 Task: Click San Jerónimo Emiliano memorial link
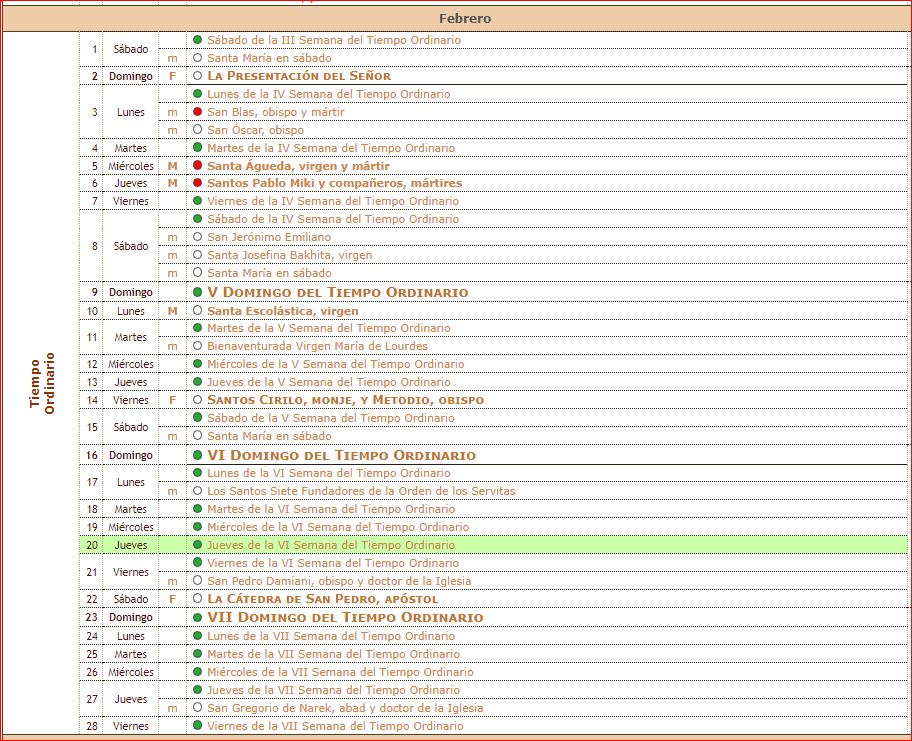pyautogui.click(x=269, y=237)
